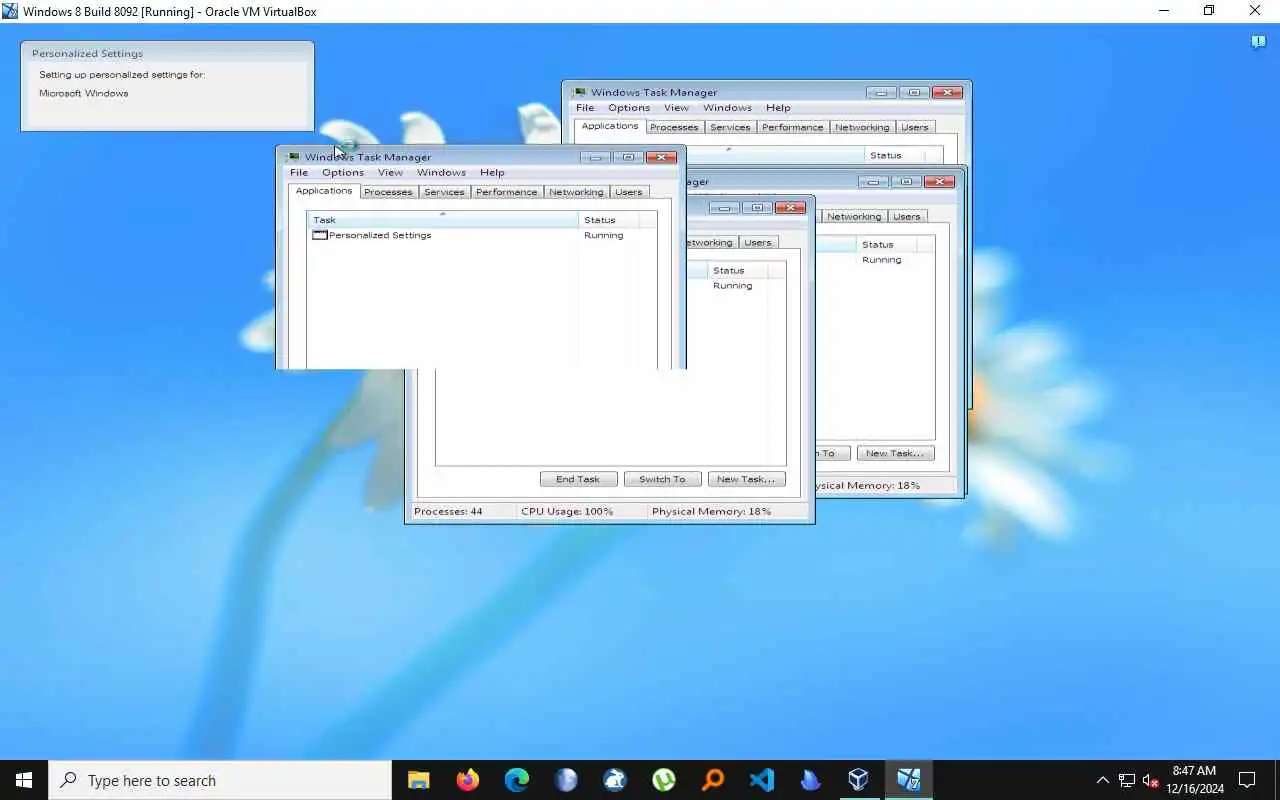Click New Task... in Task Manager titled 'ager'
The image size is (1280, 800).
tap(895, 453)
